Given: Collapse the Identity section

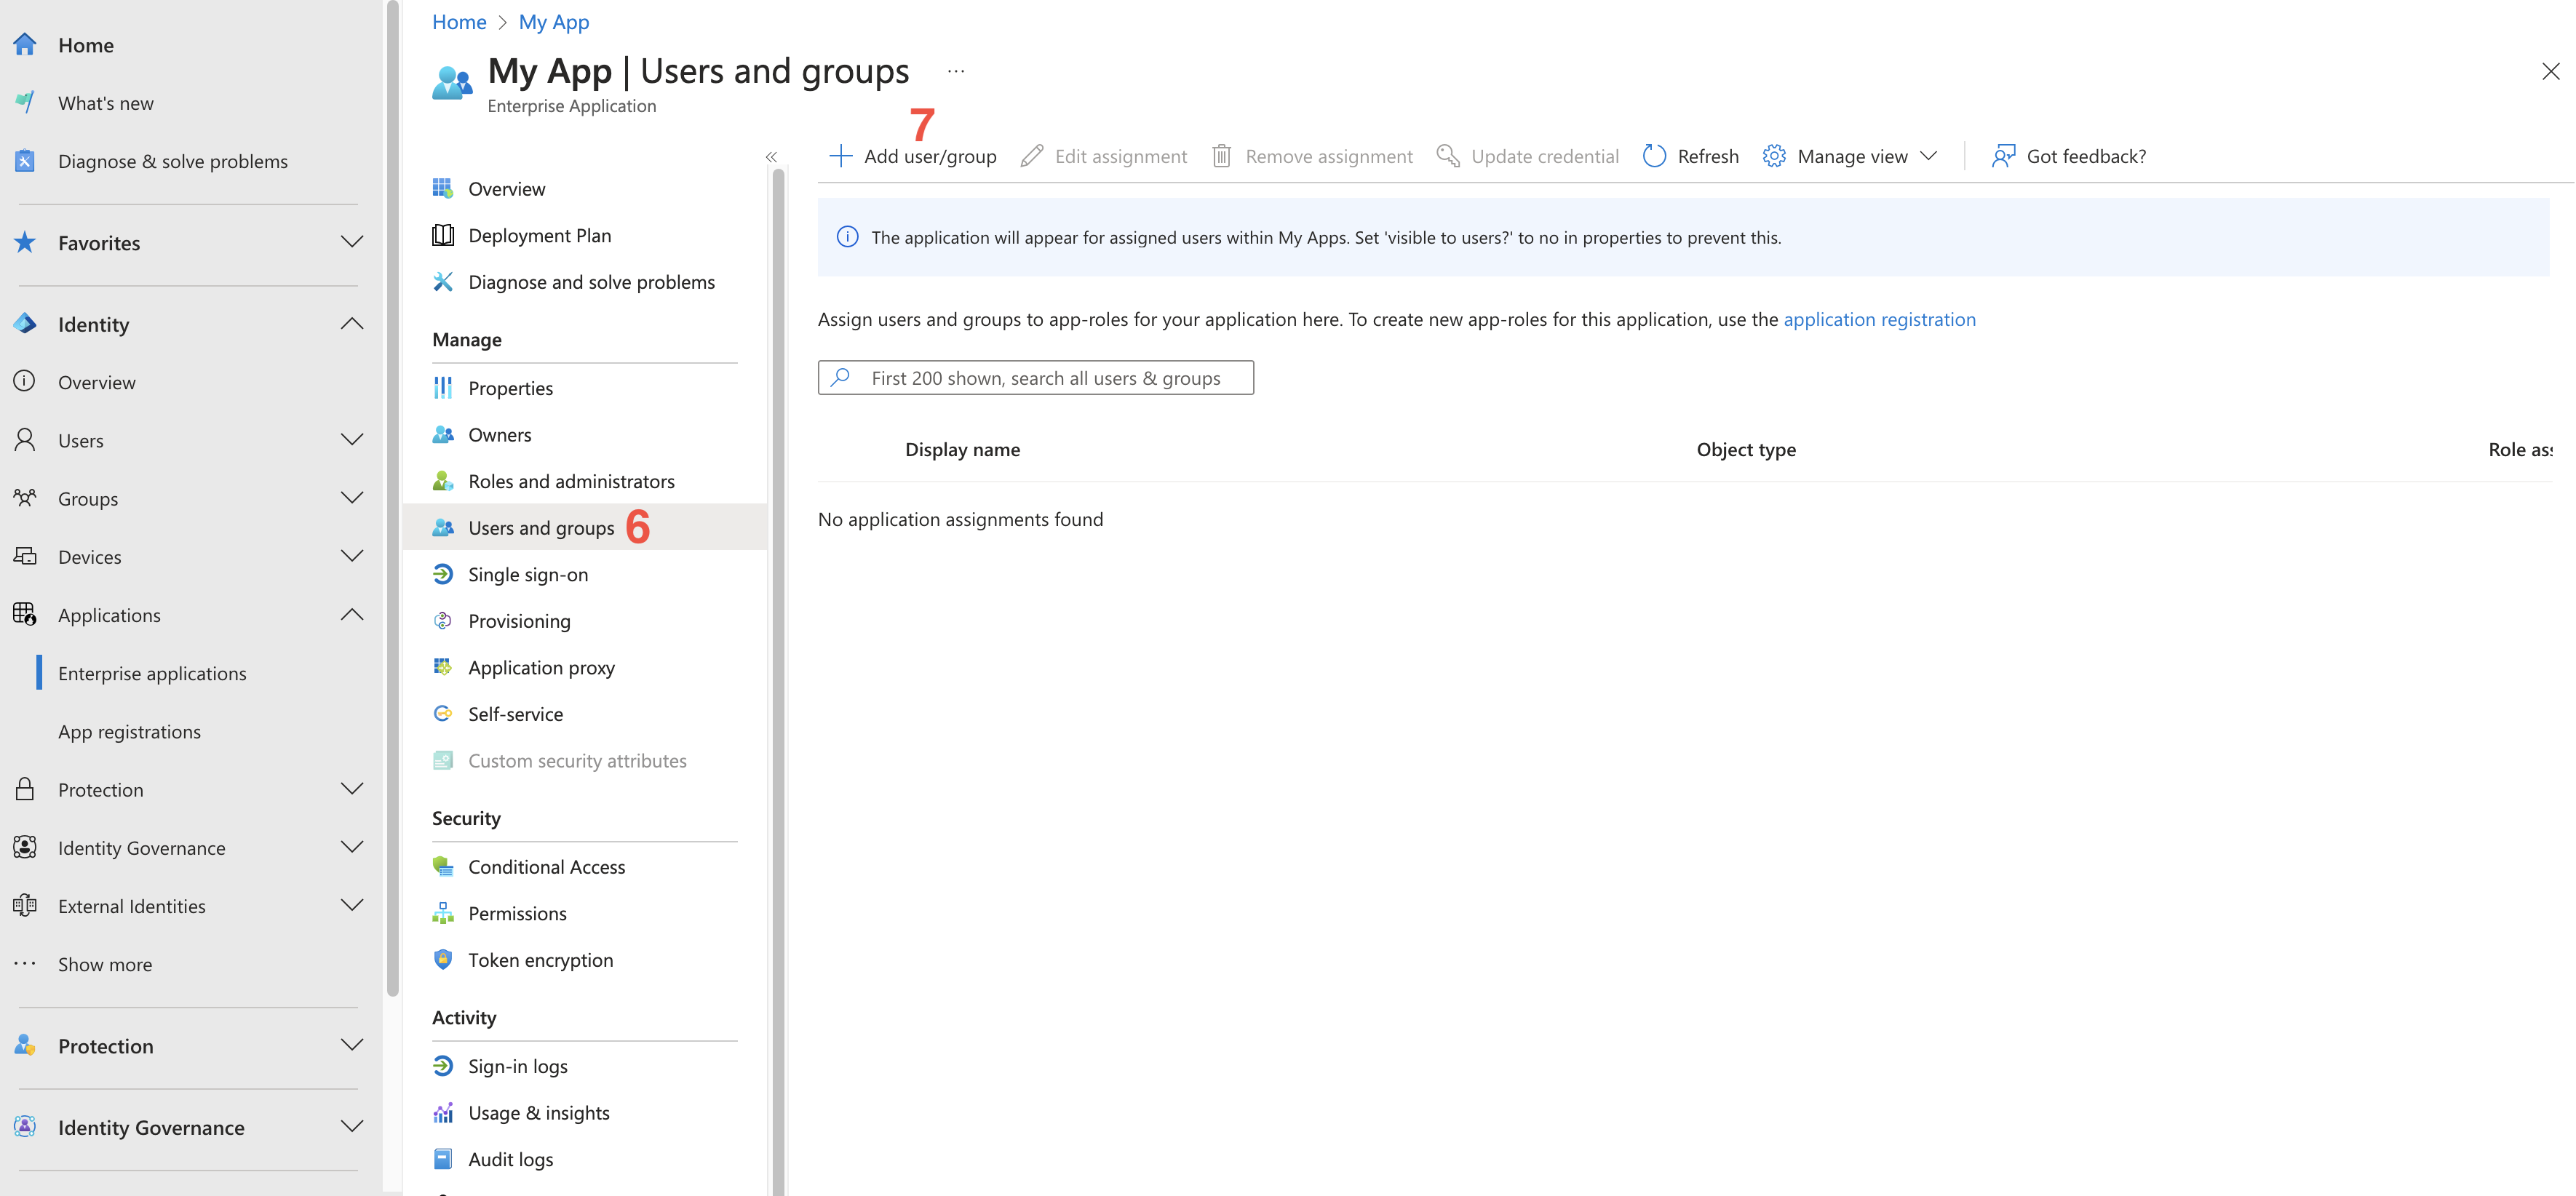Looking at the screenshot, I should point(351,324).
